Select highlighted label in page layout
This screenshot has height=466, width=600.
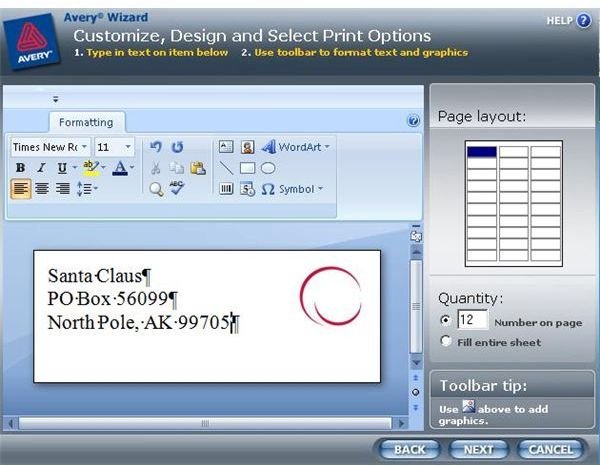click(482, 152)
